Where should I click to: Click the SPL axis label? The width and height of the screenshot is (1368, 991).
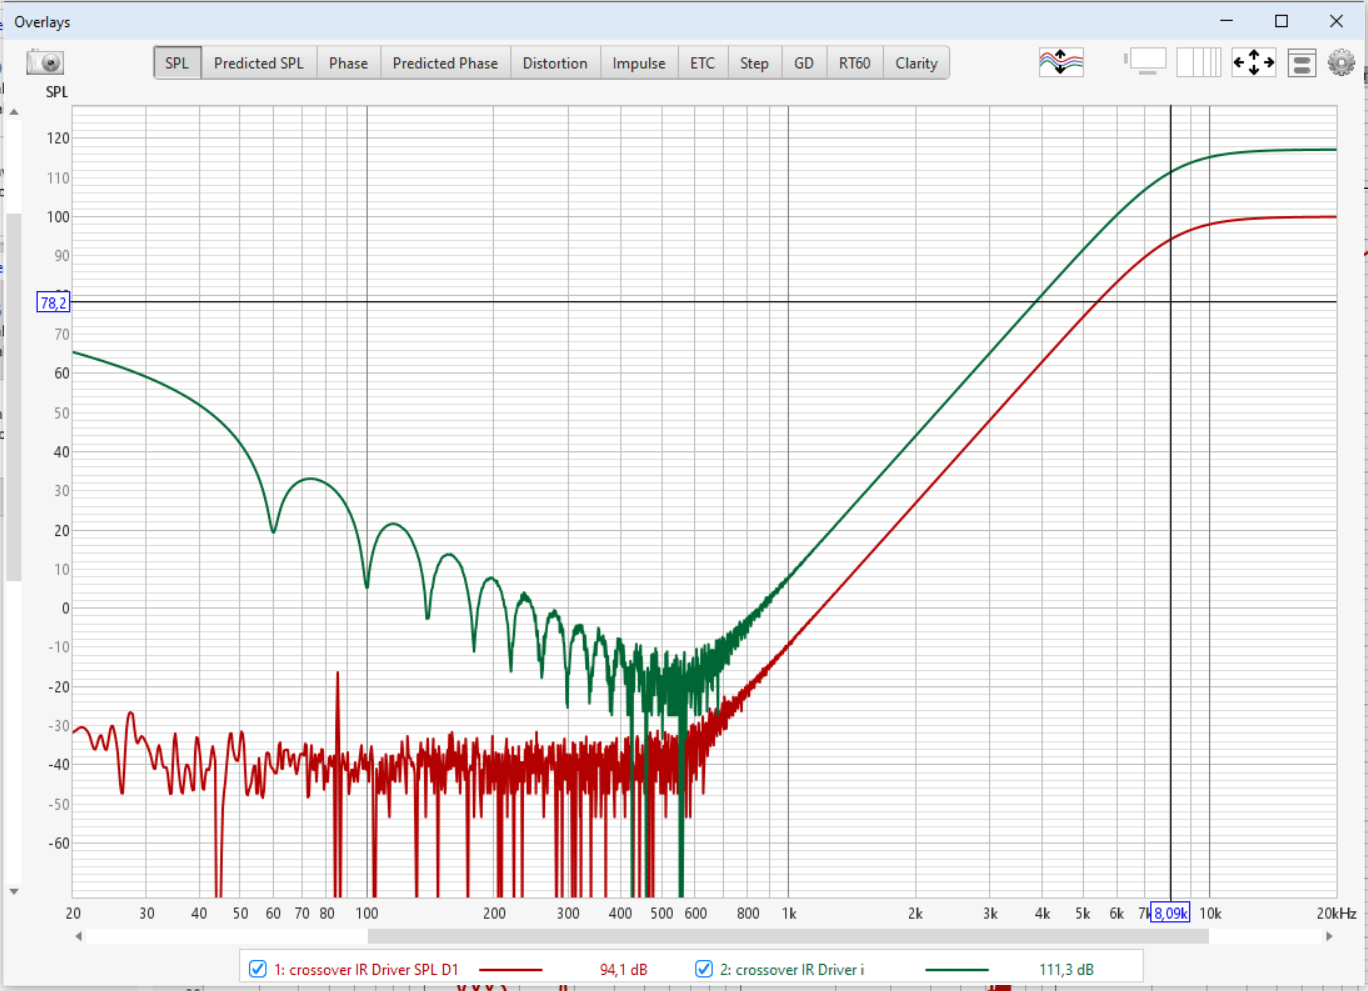tap(57, 91)
